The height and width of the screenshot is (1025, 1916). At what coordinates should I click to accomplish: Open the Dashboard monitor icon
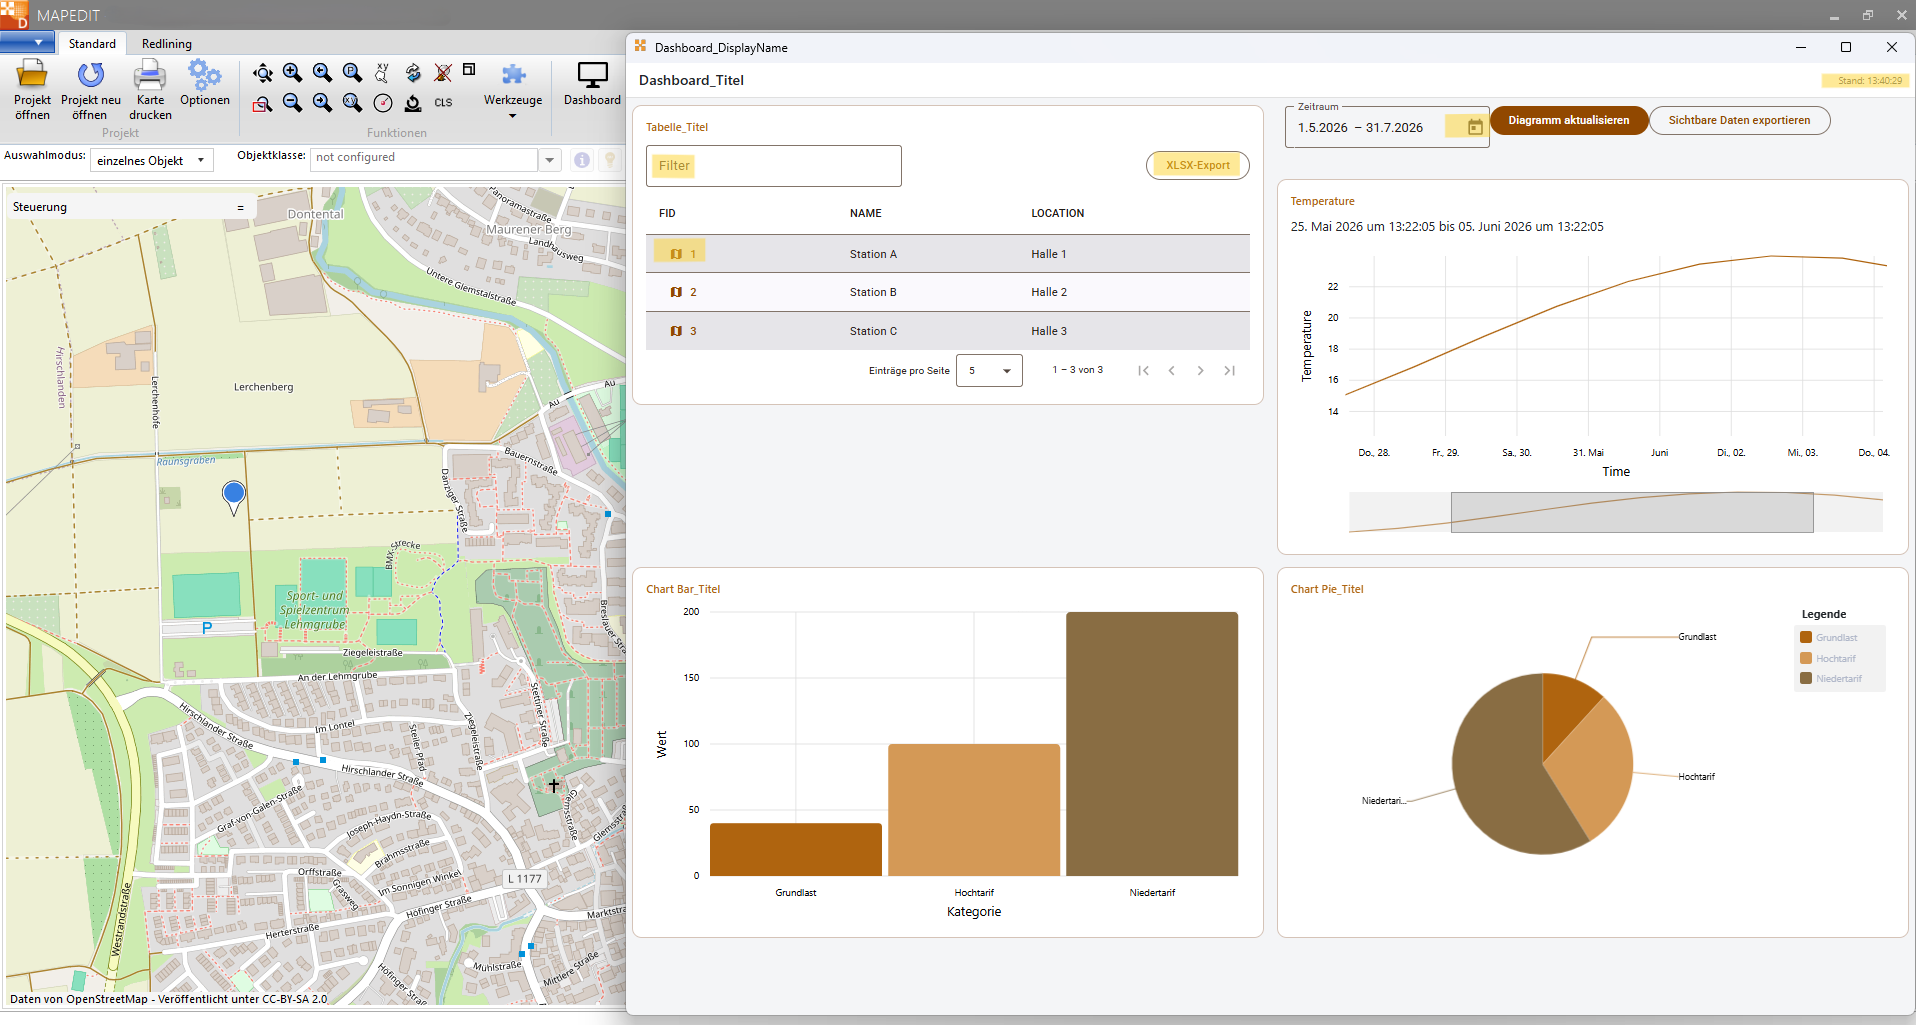tap(592, 75)
